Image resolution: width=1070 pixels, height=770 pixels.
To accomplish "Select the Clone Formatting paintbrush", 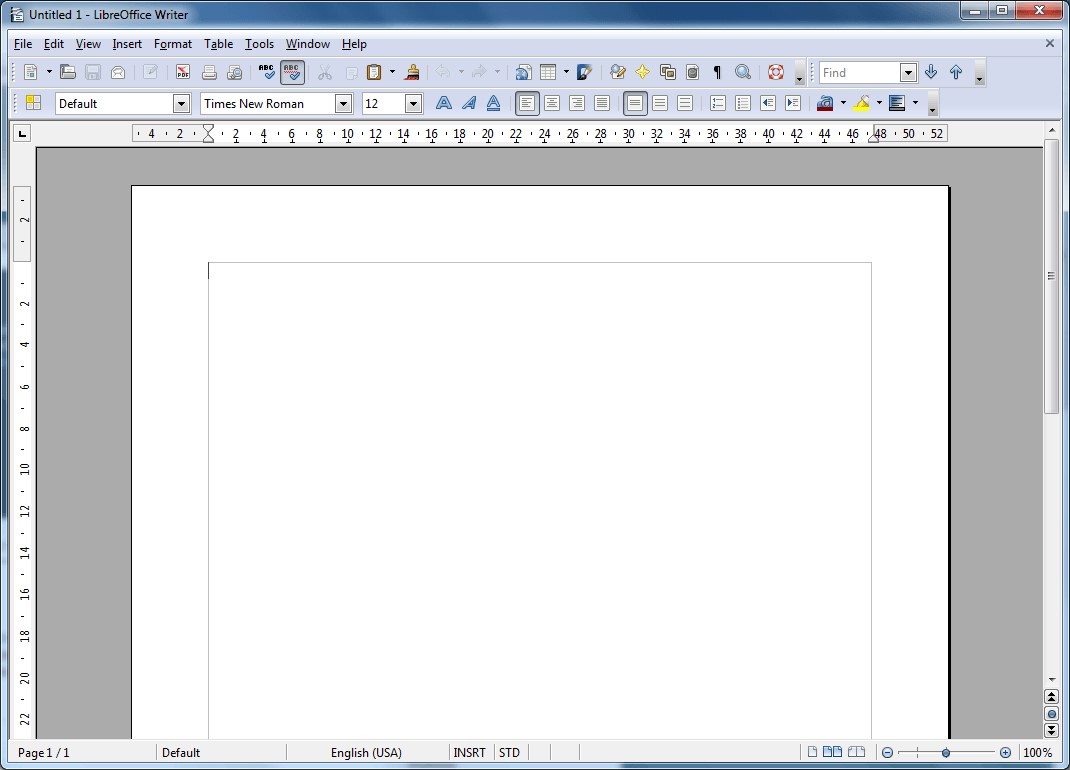I will pos(412,72).
